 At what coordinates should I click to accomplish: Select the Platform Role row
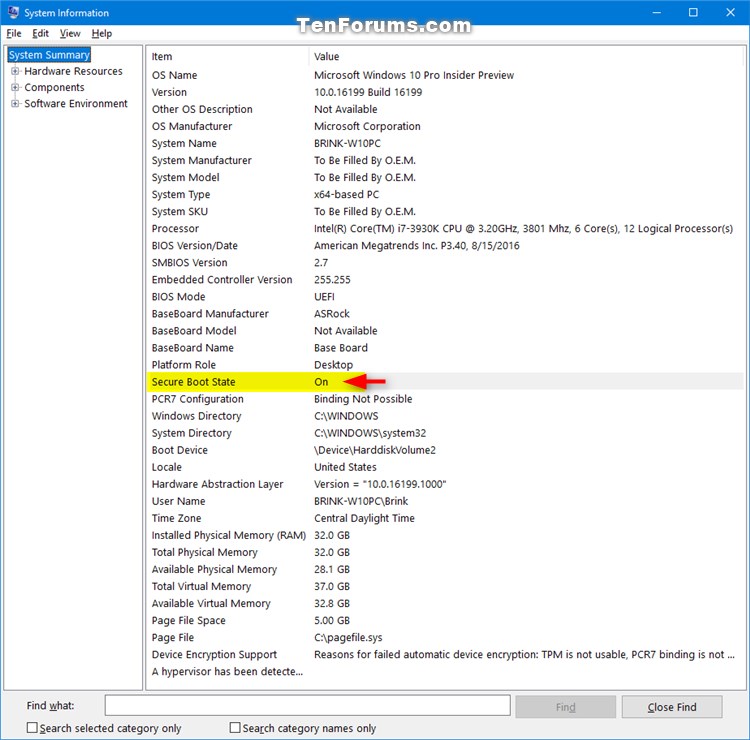pos(445,365)
